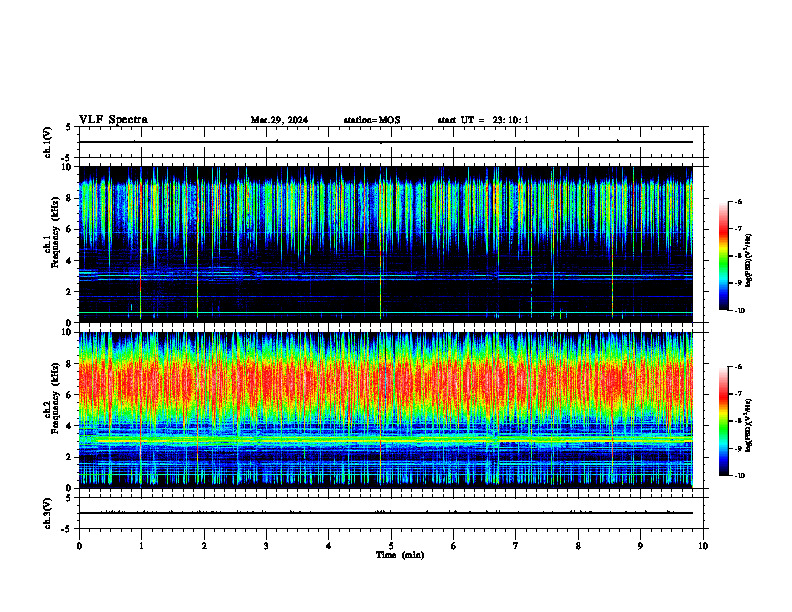Click the yellow-green 3 kHz band in ch.2 spectrogram
Image resolution: width=792 pixels, height=612 pixels.
click(x=386, y=440)
